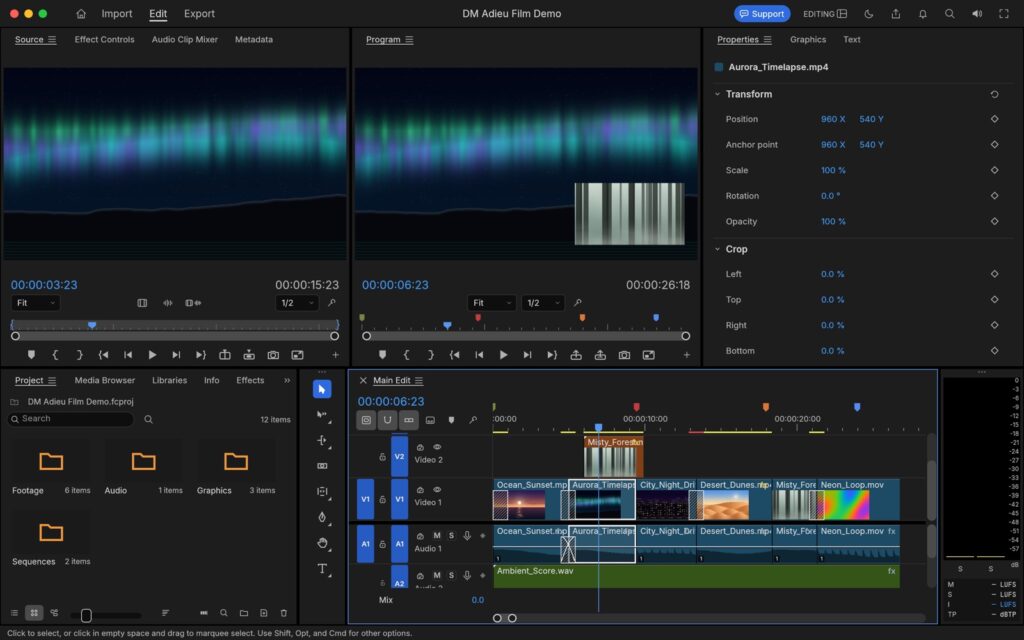Switch to the Export workspace tab

199,14
